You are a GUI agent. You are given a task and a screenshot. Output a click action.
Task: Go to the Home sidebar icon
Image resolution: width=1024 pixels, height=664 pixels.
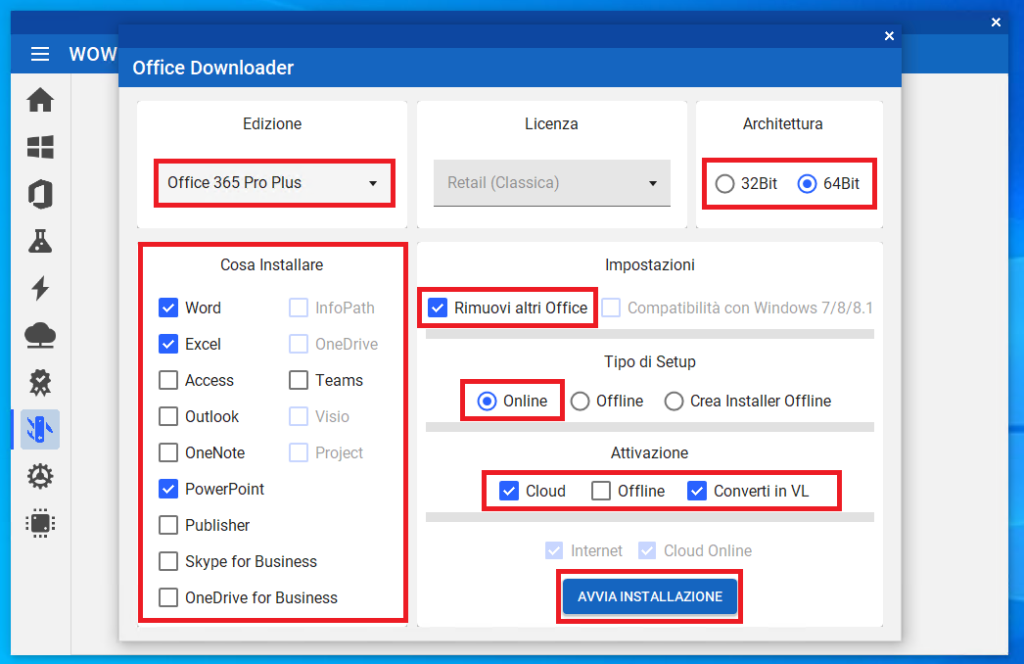click(40, 100)
